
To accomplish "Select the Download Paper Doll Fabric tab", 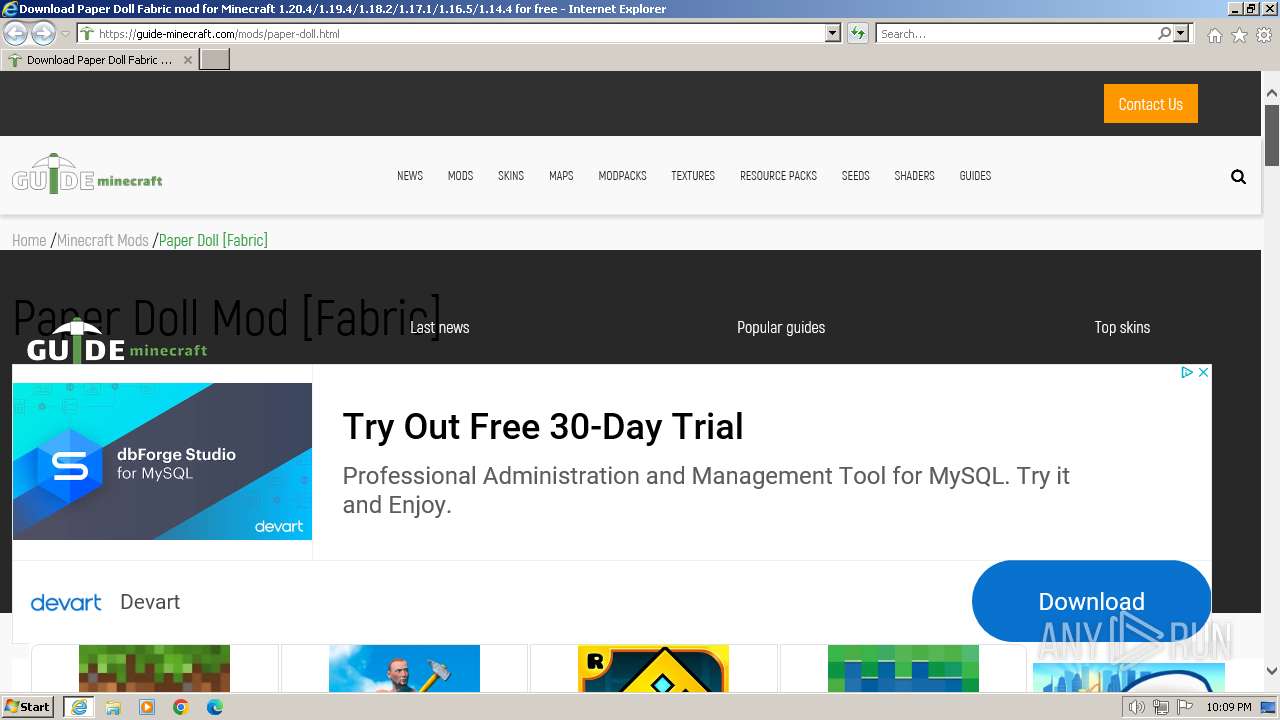I will (98, 60).
